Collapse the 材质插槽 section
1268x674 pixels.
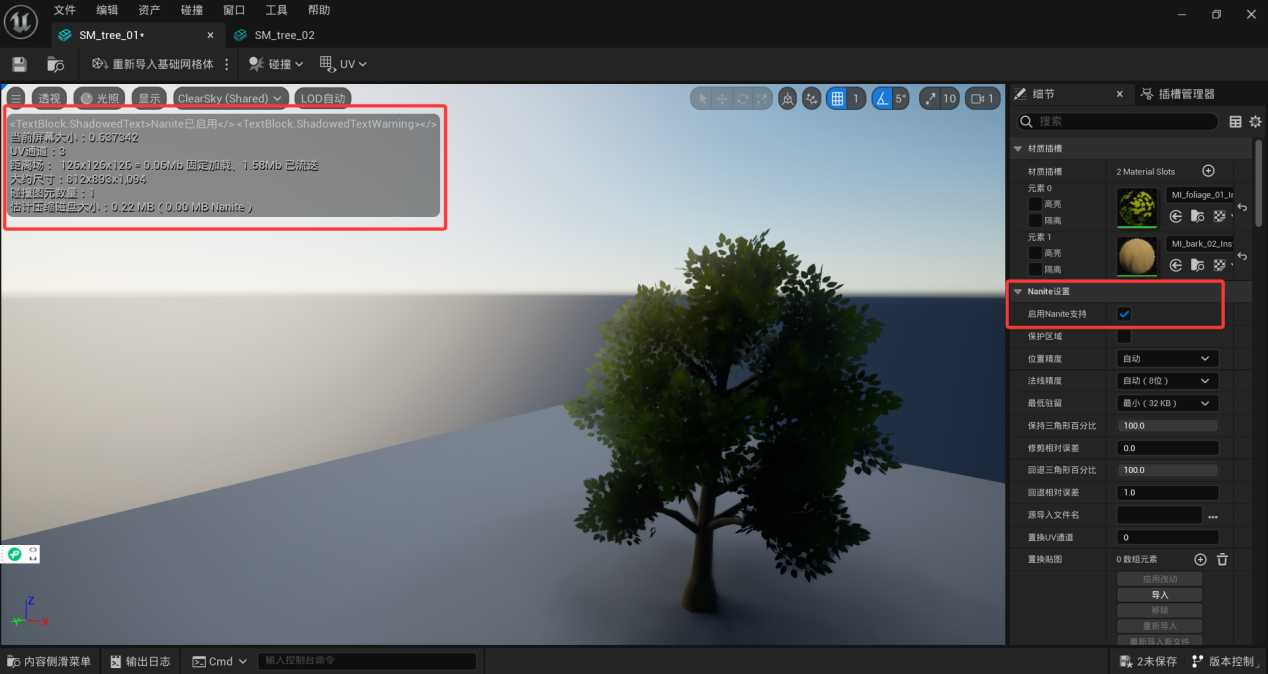(x=1018, y=148)
